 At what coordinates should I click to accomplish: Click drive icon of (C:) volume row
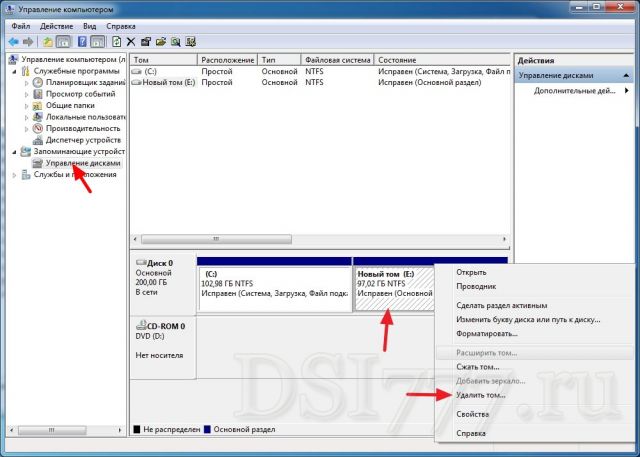coord(136,71)
